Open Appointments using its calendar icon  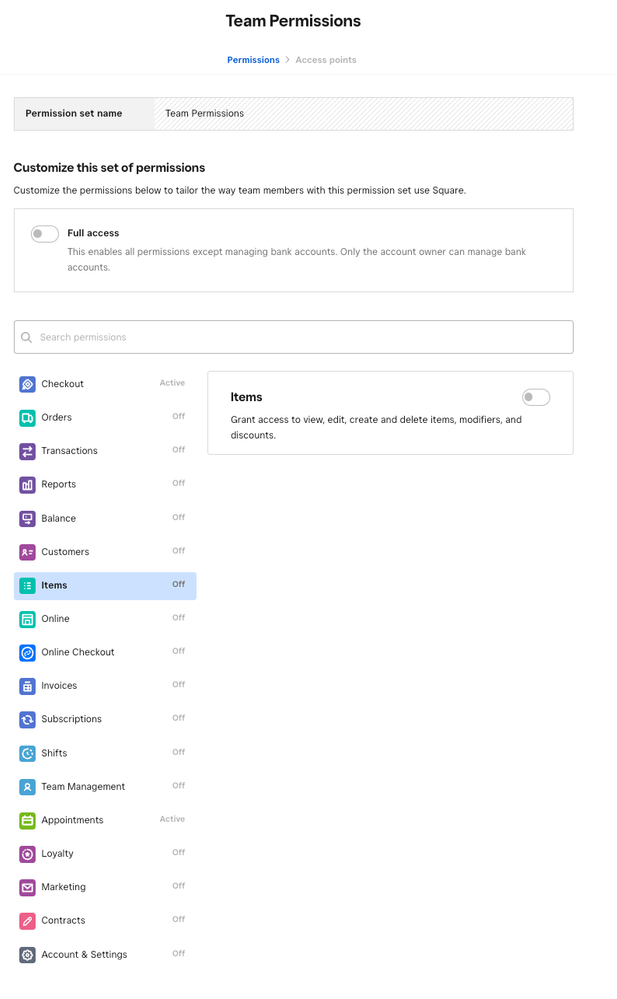[26, 820]
